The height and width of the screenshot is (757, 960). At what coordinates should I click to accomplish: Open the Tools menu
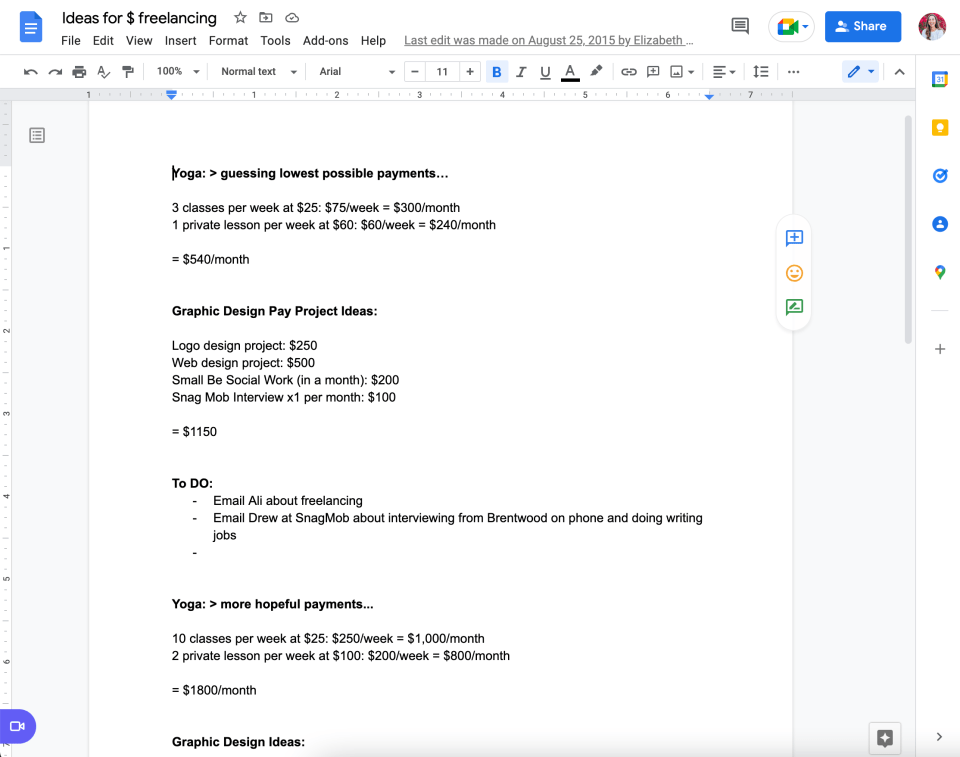[275, 41]
